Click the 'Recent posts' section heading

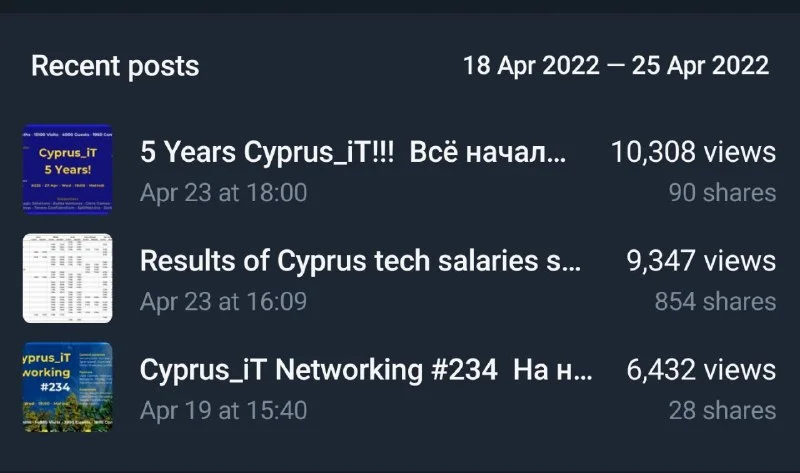115,67
